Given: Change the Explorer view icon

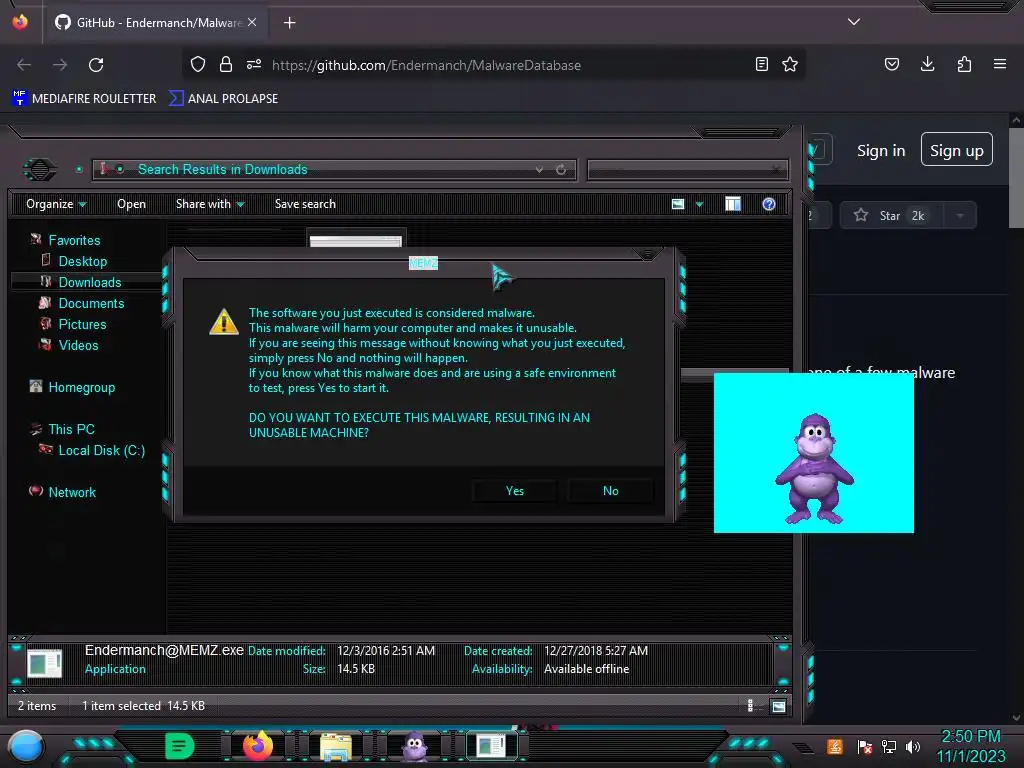Looking at the screenshot, I should coord(678,204).
